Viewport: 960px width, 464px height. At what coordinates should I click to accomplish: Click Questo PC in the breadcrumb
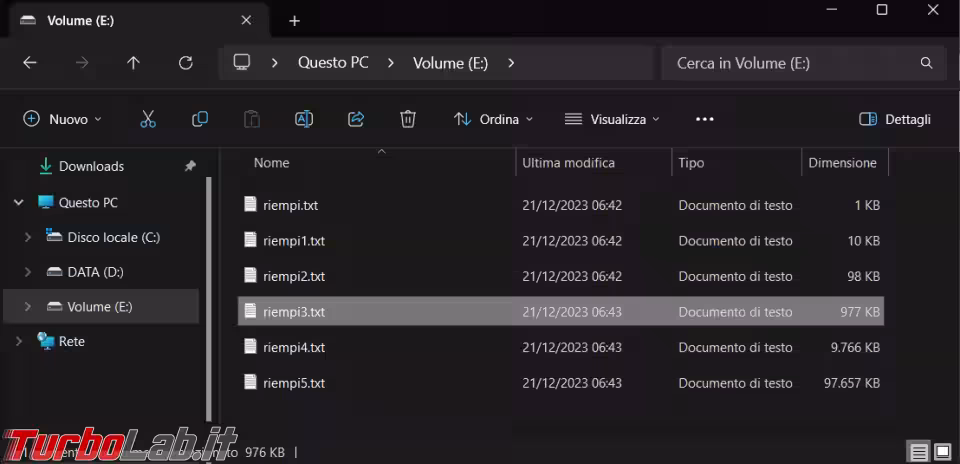[x=333, y=63]
